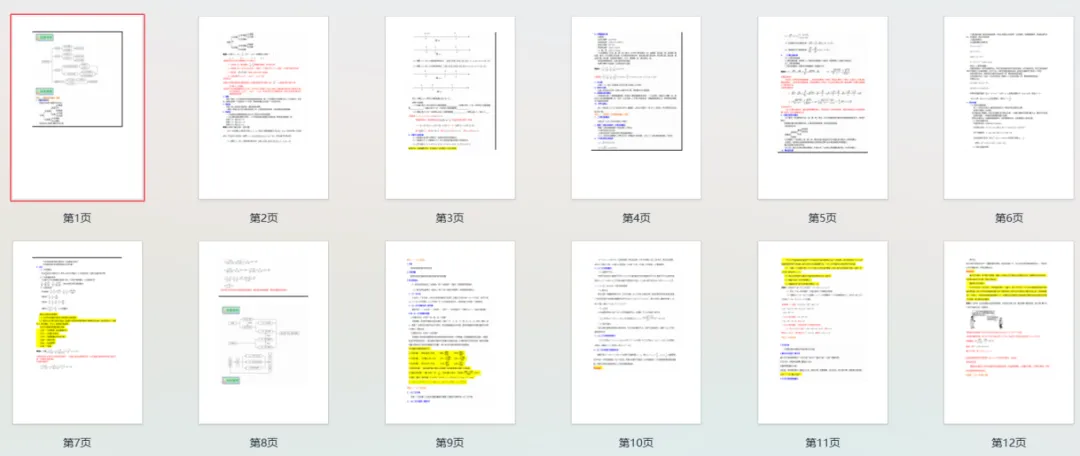This screenshot has height=456, width=1080.
Task: Click the label 第11页
Action: coord(822,443)
